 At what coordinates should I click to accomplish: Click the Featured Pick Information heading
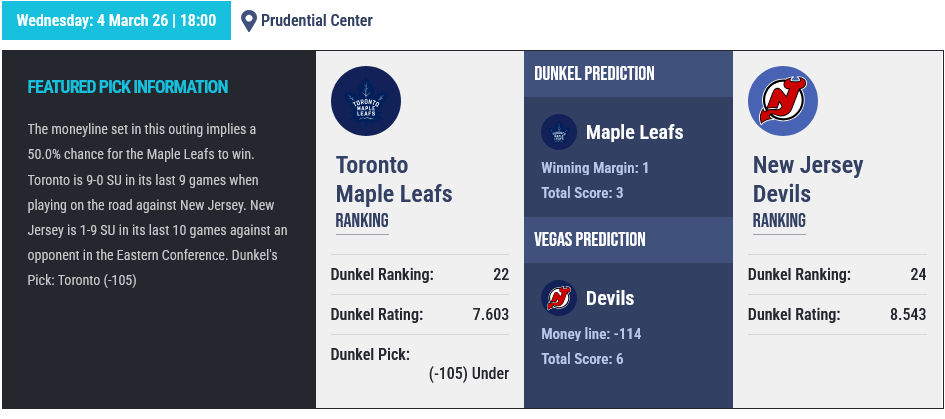click(128, 87)
